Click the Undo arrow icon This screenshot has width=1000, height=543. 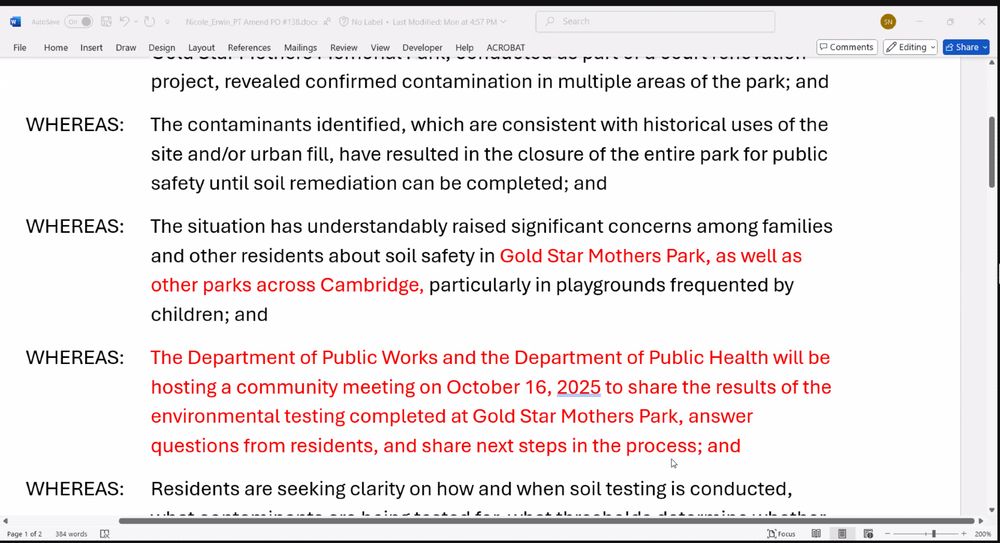(x=124, y=22)
